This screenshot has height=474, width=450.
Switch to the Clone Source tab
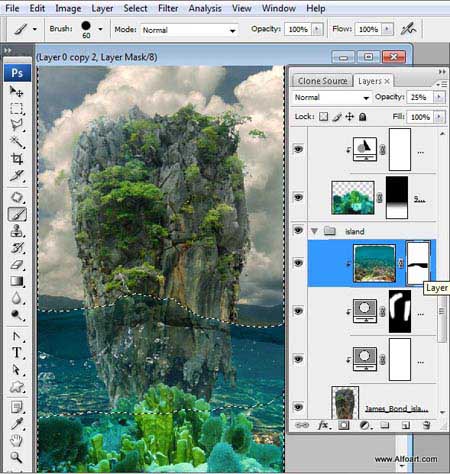point(322,81)
